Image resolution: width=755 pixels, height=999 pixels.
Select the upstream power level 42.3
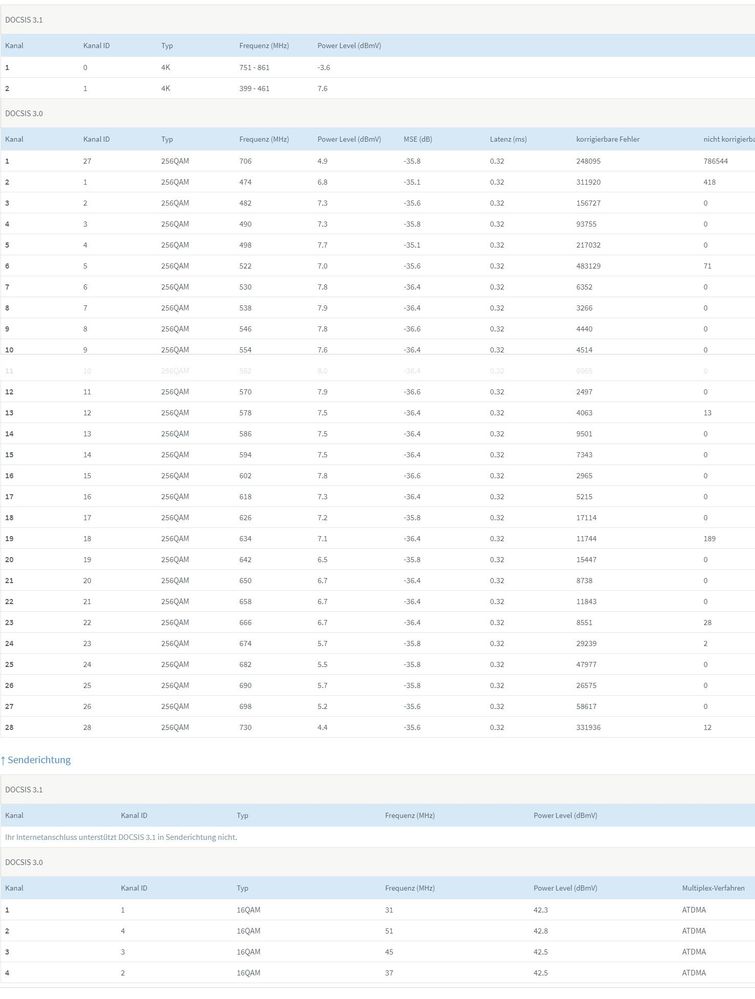coord(541,910)
